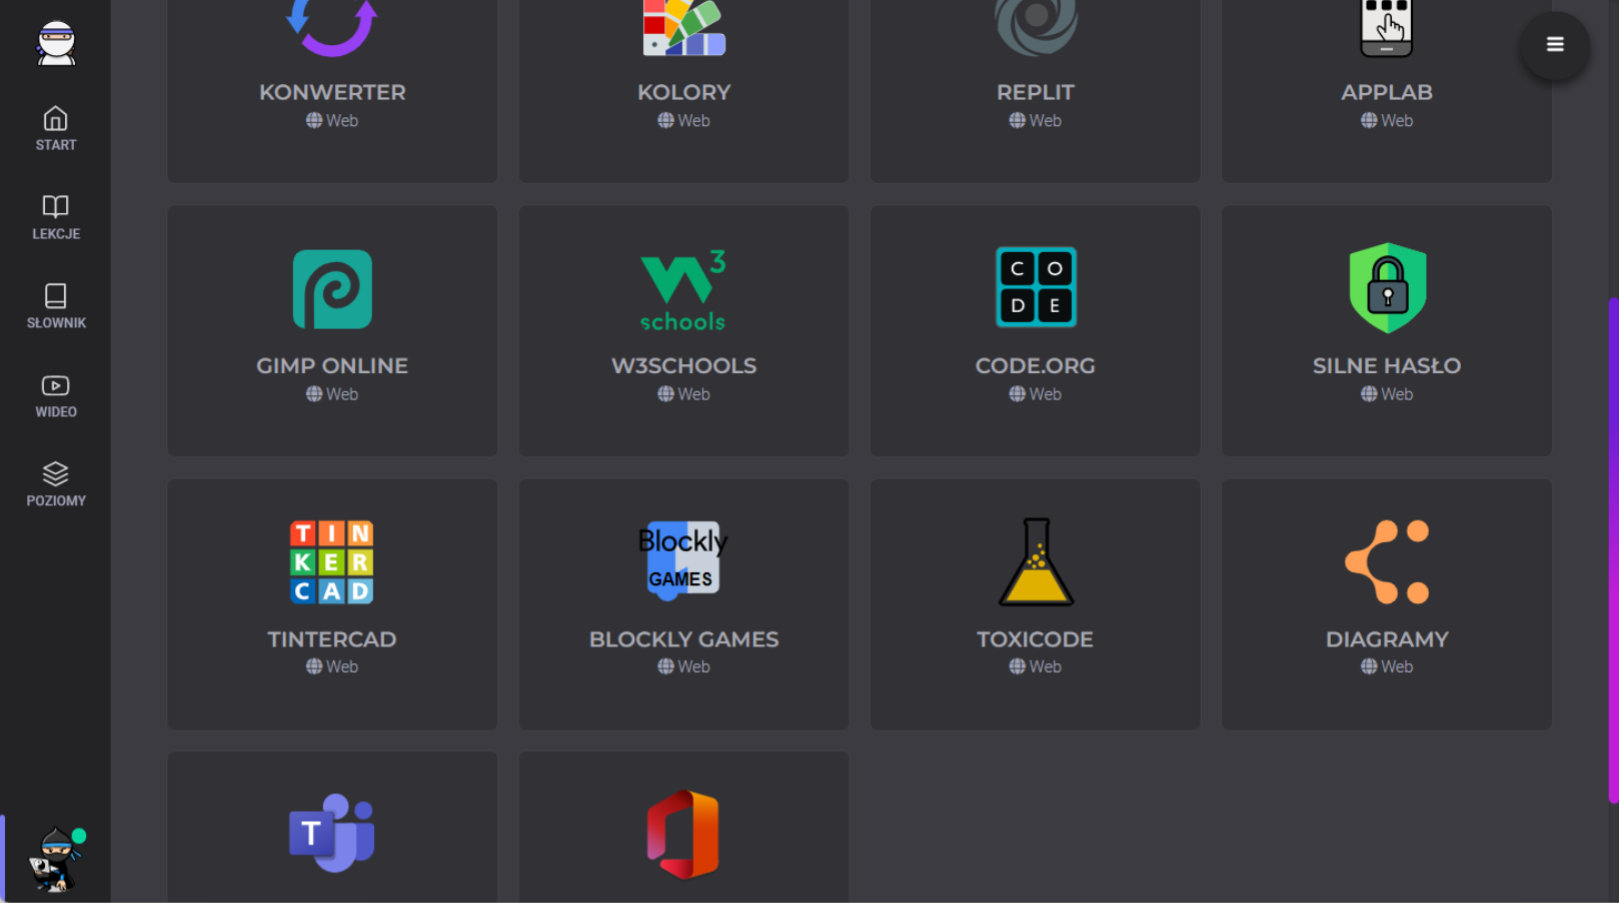Select the Tinkercad colorful logo
This screenshot has height=903, width=1619.
click(332, 562)
